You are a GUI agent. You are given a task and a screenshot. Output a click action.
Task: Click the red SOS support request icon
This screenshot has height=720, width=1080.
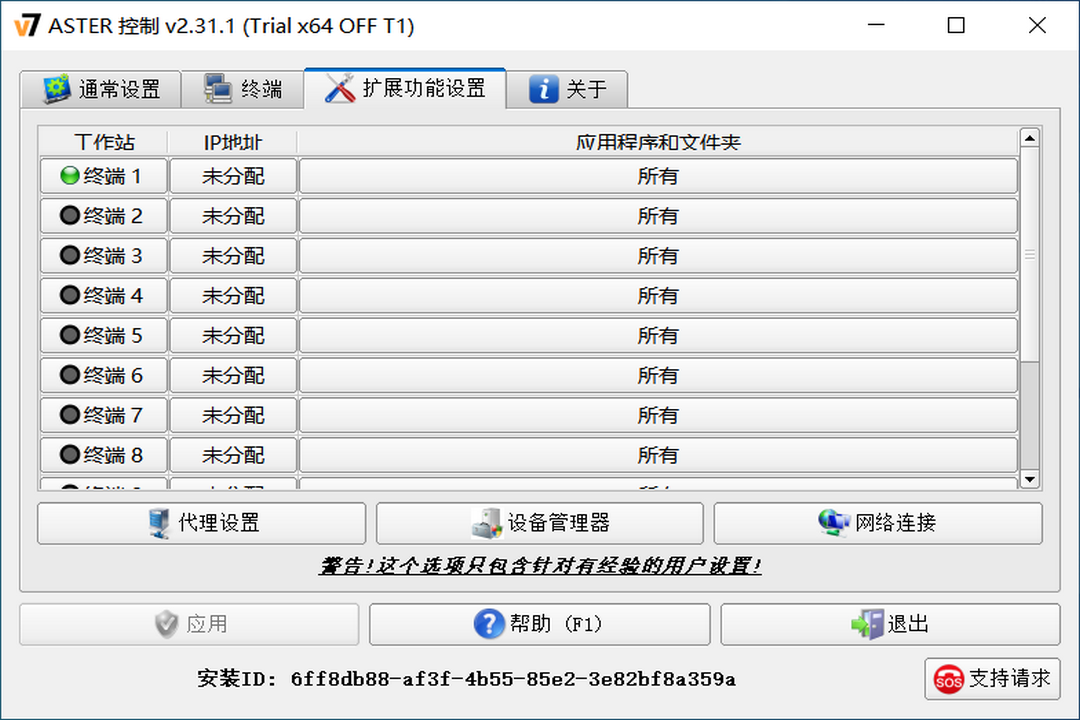950,679
